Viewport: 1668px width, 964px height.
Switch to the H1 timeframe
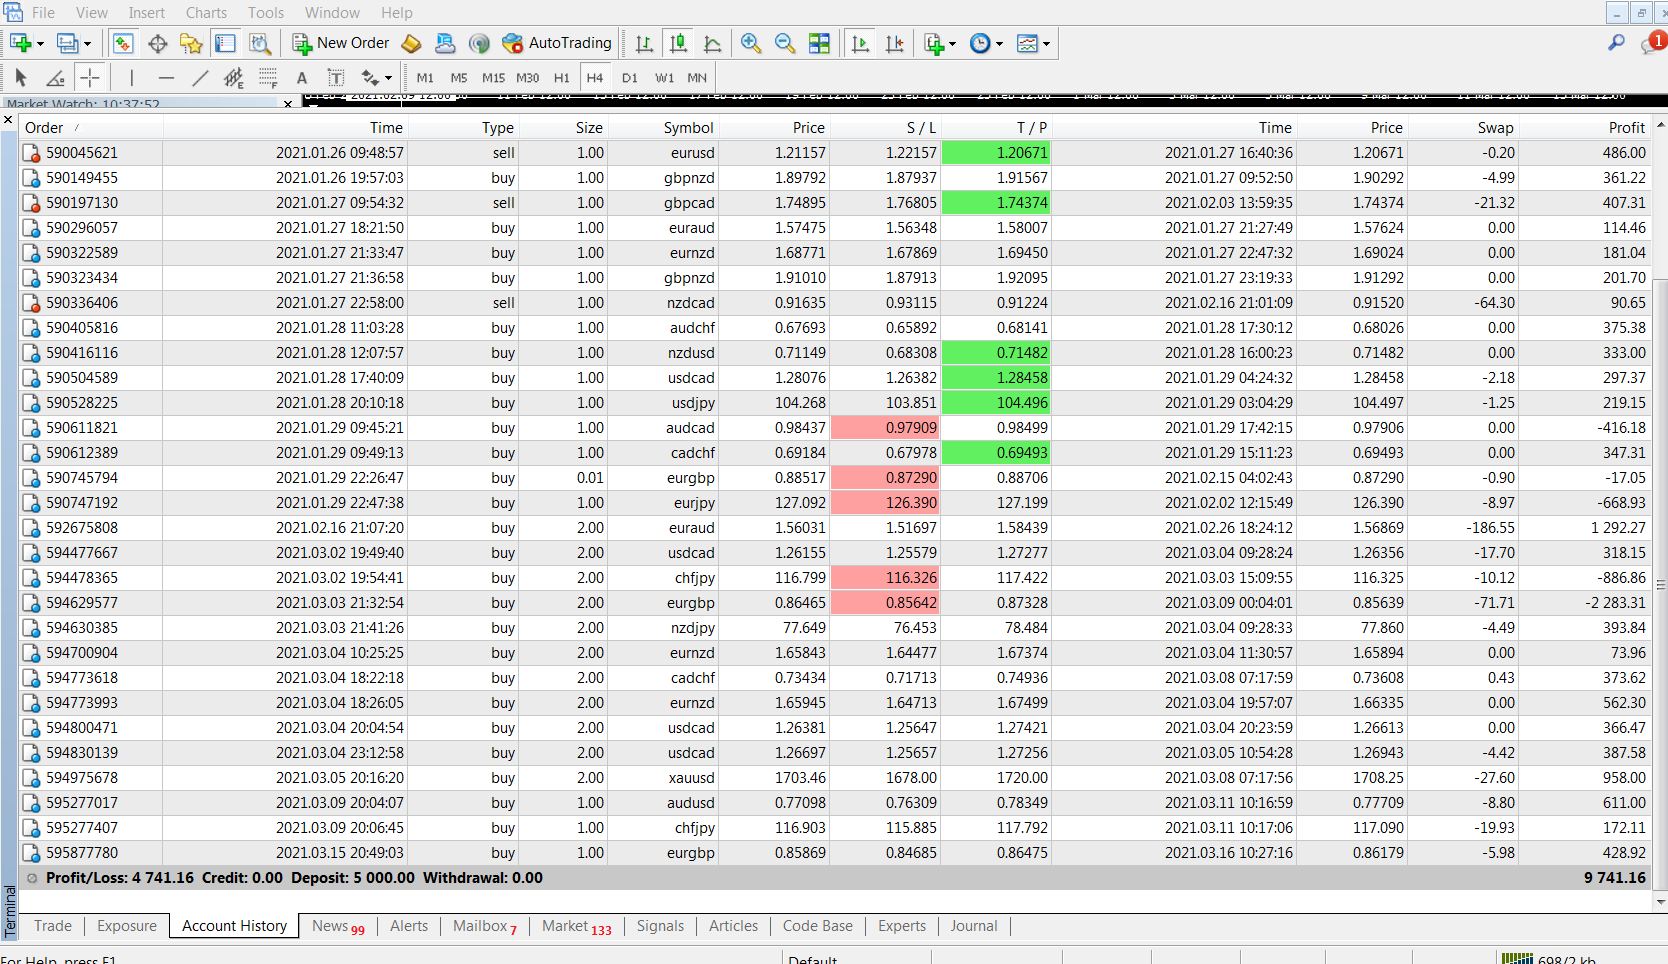[561, 77]
